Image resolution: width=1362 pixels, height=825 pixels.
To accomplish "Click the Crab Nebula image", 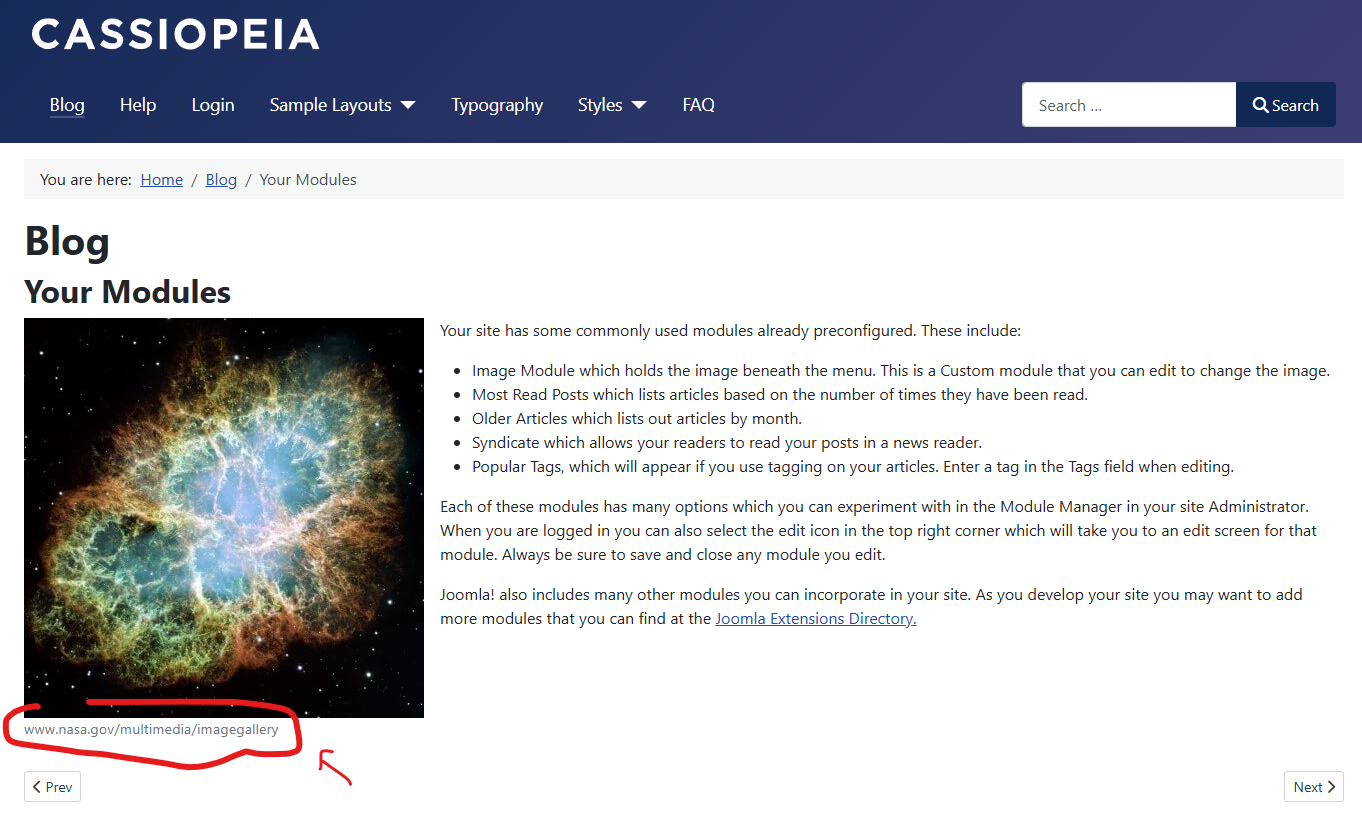I will tap(224, 518).
